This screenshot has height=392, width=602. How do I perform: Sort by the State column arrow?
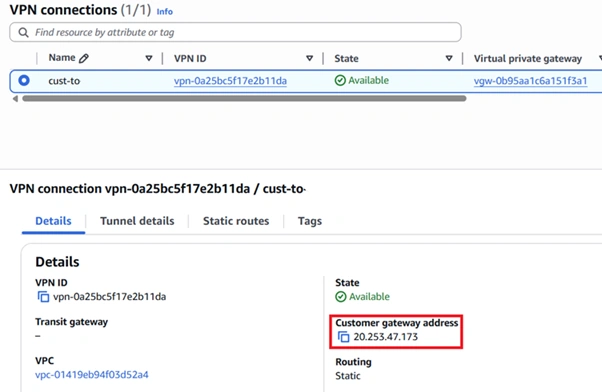coord(449,58)
